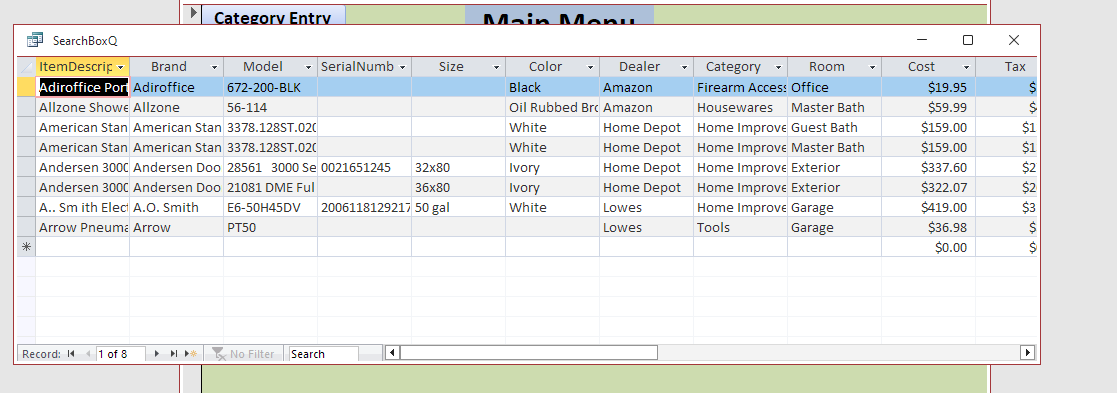Open Size column filter dropdown
Viewport: 1117px width, 393px height.
pyautogui.click(x=497, y=67)
